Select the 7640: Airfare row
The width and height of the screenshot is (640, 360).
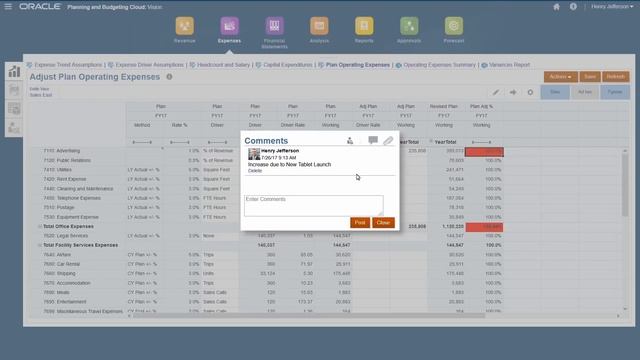click(x=57, y=255)
